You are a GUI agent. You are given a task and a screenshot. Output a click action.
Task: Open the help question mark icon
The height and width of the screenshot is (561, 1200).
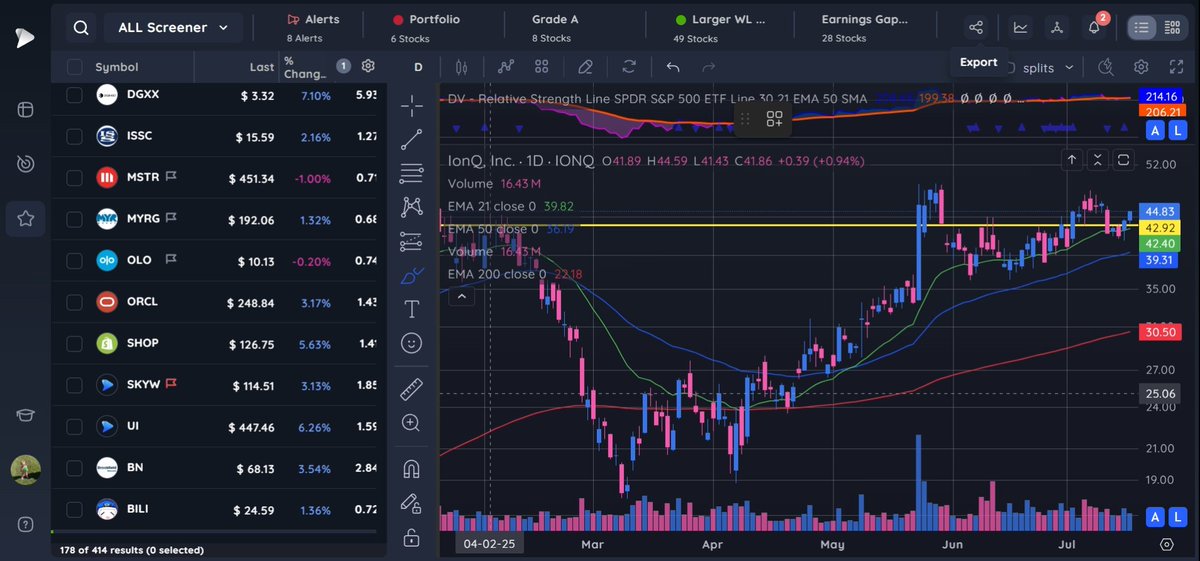[x=25, y=525]
